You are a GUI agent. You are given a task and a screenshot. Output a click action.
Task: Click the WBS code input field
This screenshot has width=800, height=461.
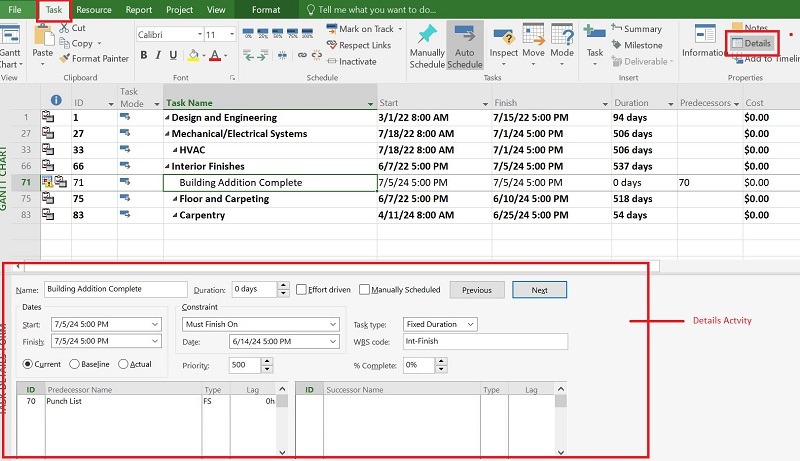pos(485,341)
